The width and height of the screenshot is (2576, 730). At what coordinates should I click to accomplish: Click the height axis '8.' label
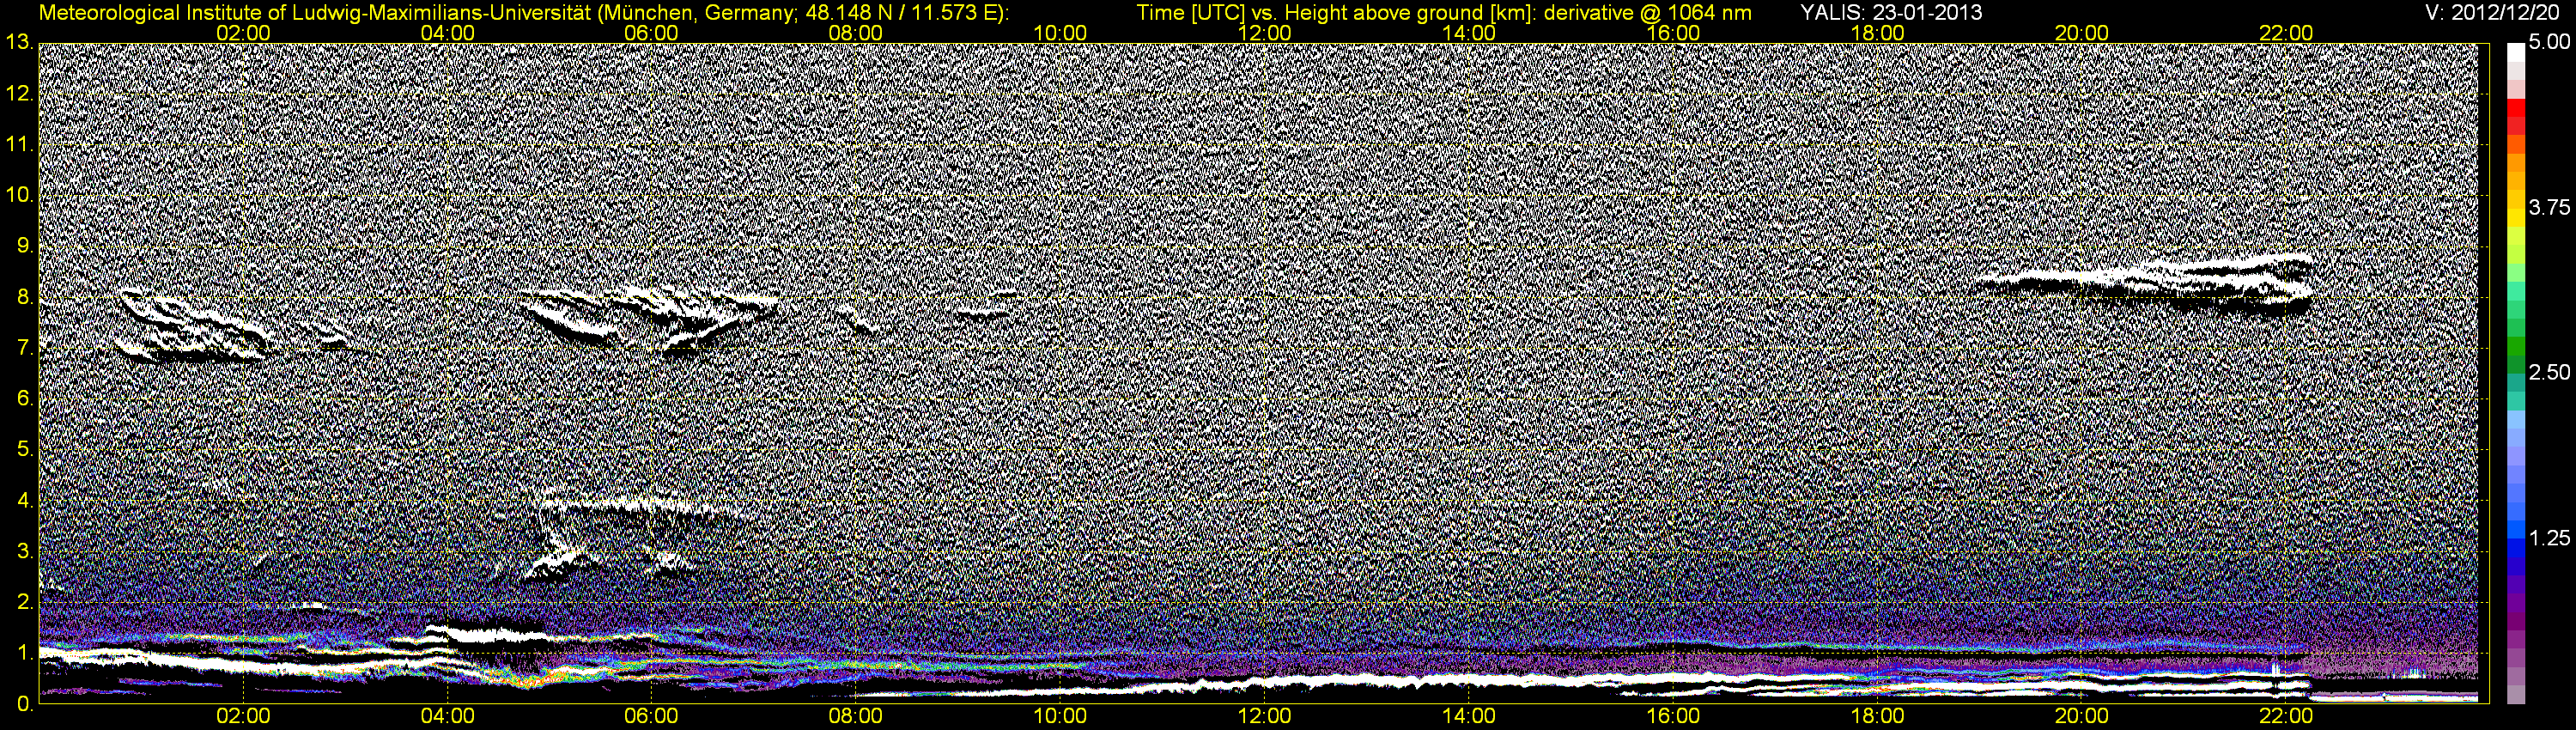[26, 297]
